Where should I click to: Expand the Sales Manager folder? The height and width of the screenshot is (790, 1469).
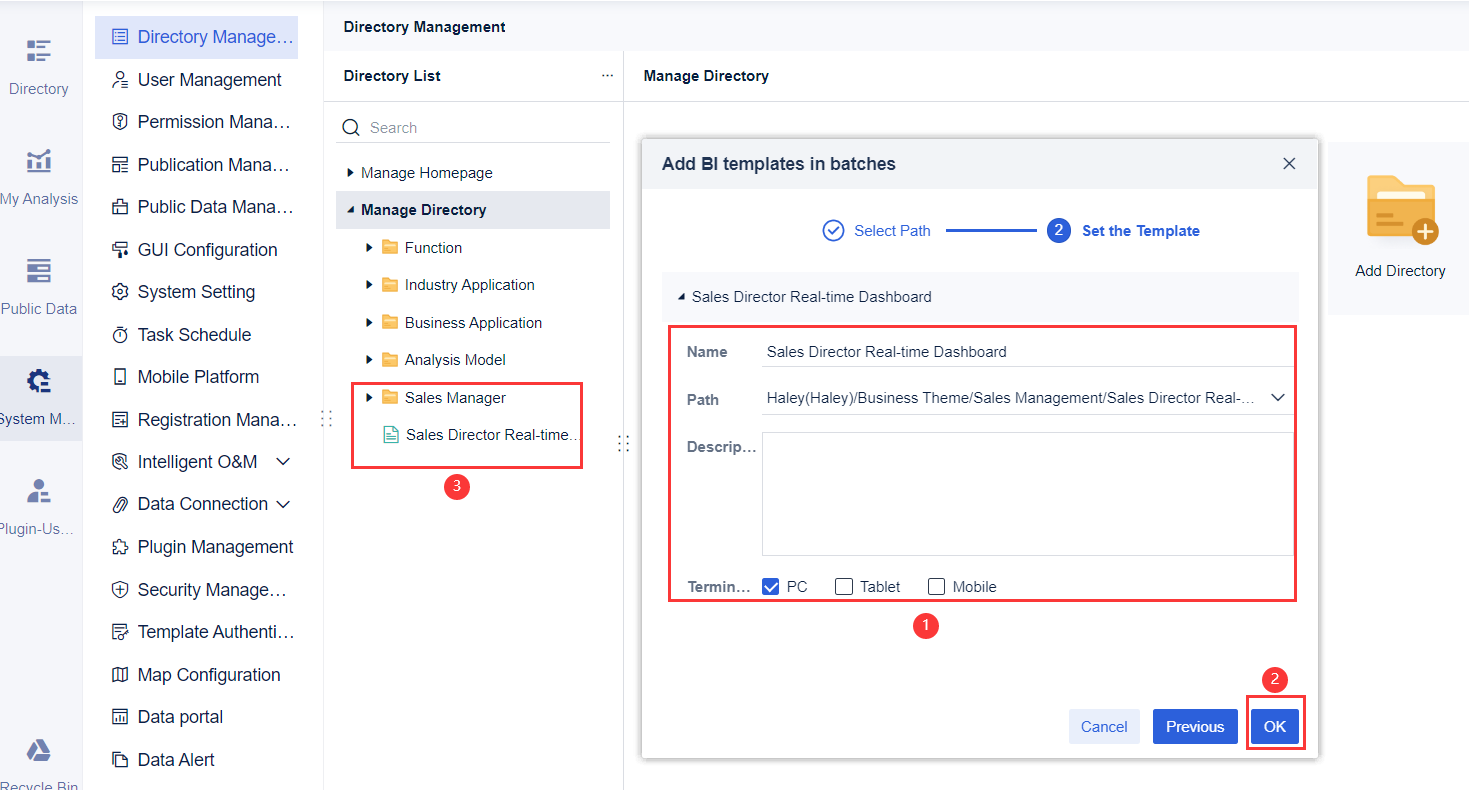click(x=368, y=397)
